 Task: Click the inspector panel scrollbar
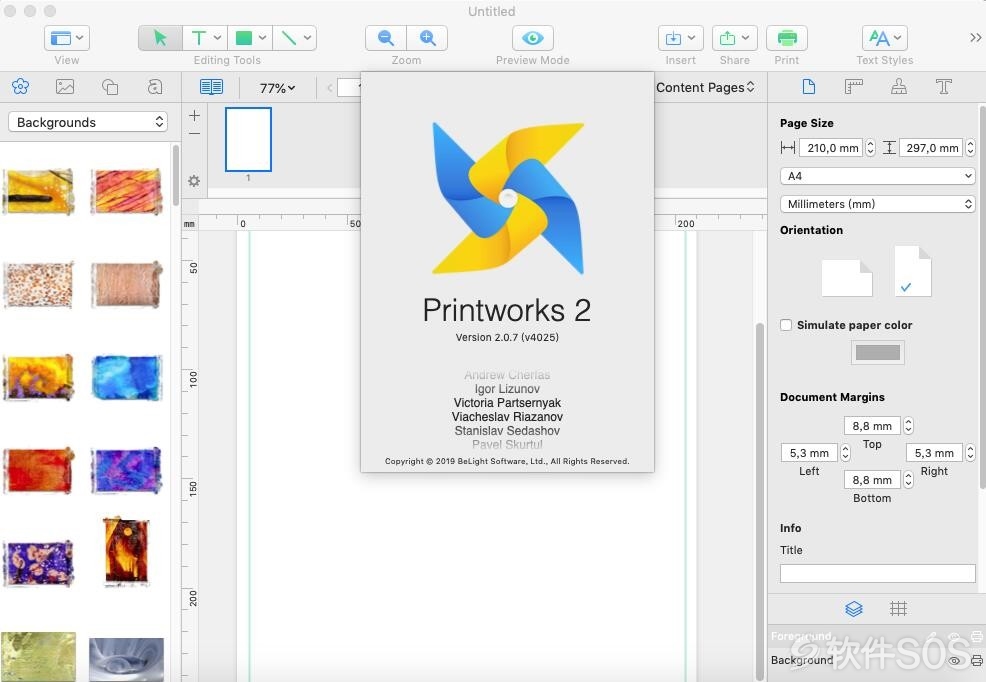[x=982, y=295]
